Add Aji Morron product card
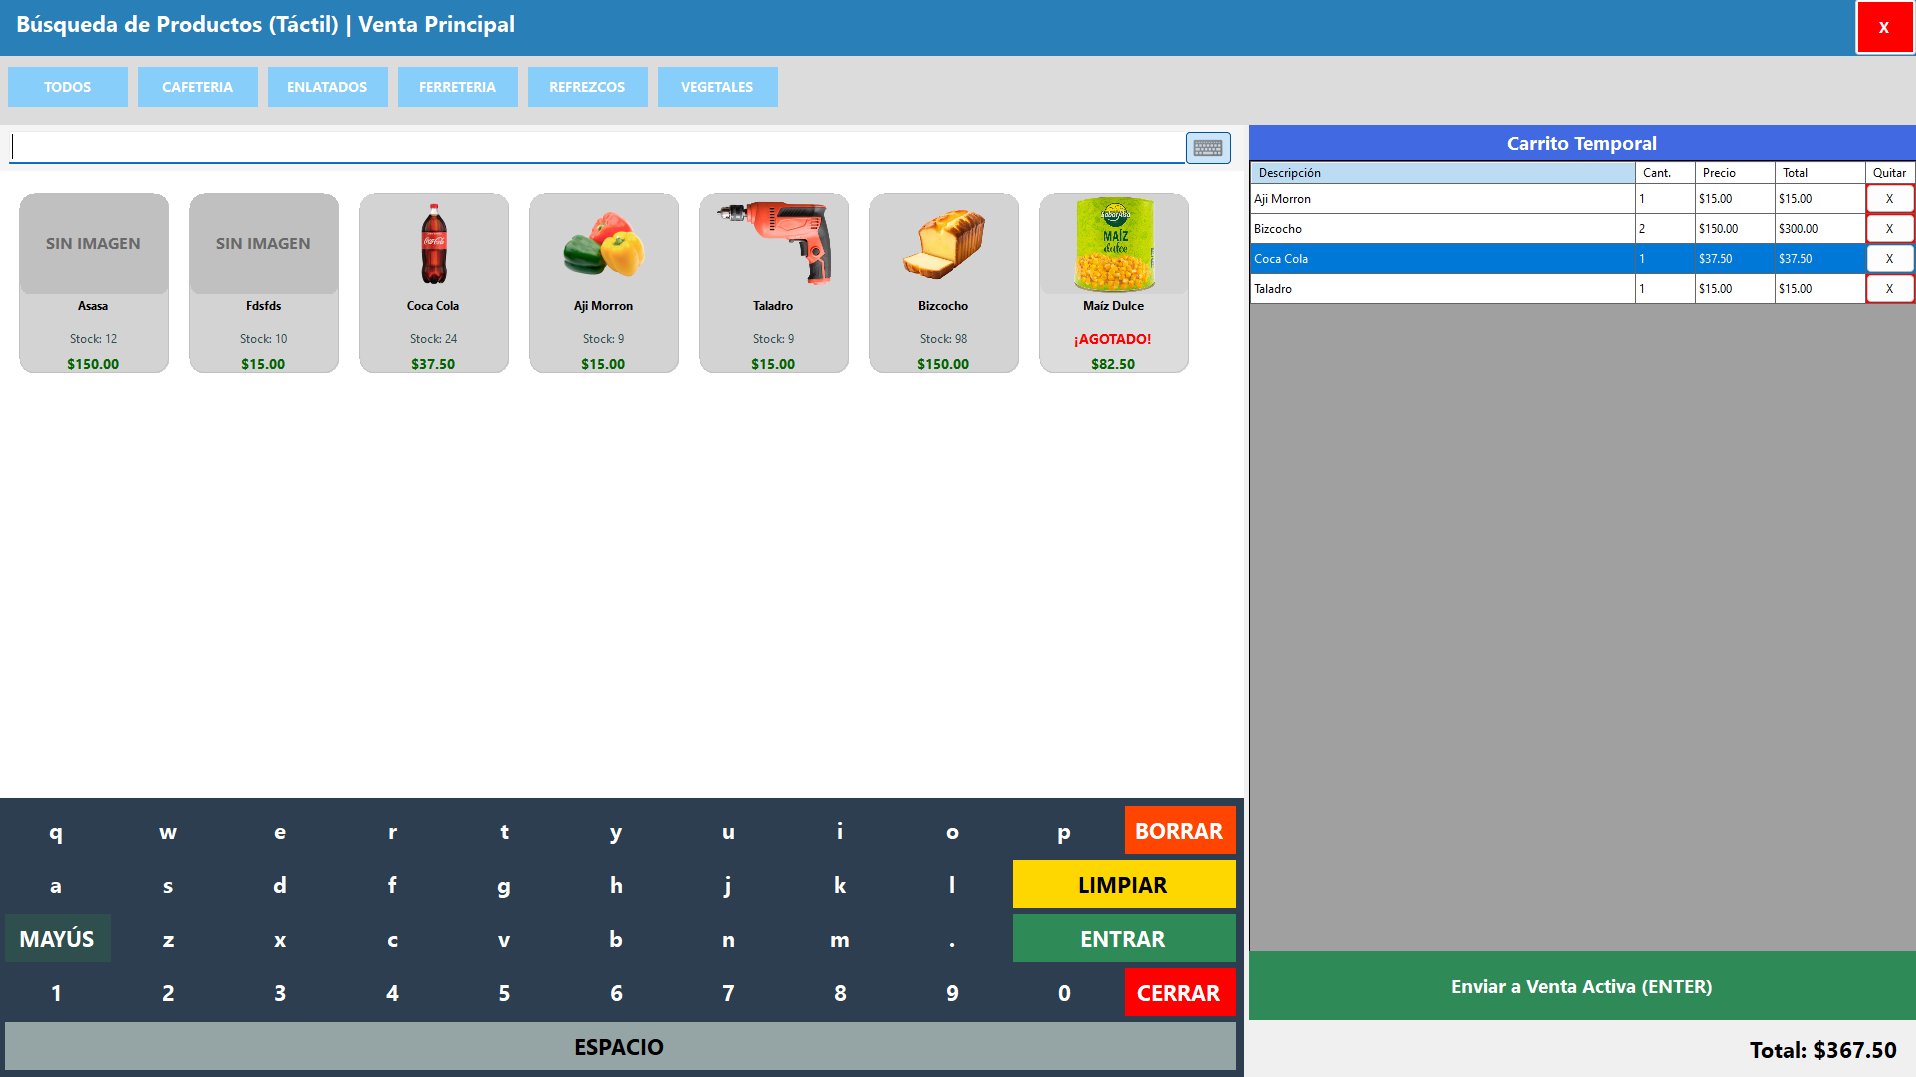This screenshot has height=1077, width=1916. (604, 283)
